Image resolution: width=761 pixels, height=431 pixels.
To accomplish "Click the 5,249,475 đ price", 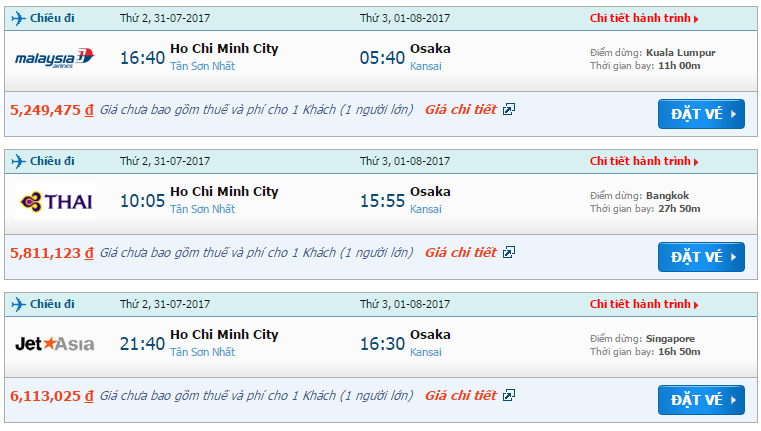I will coord(51,110).
